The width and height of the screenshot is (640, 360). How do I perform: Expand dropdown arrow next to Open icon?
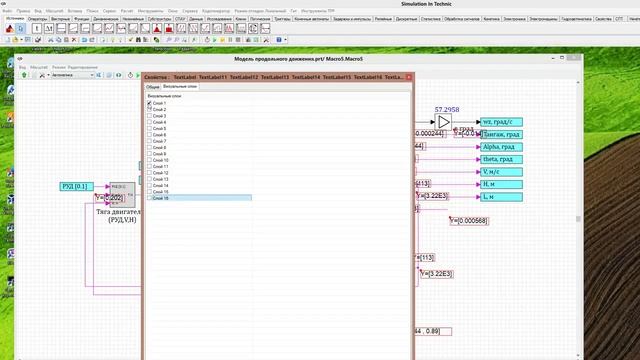coord(21,40)
